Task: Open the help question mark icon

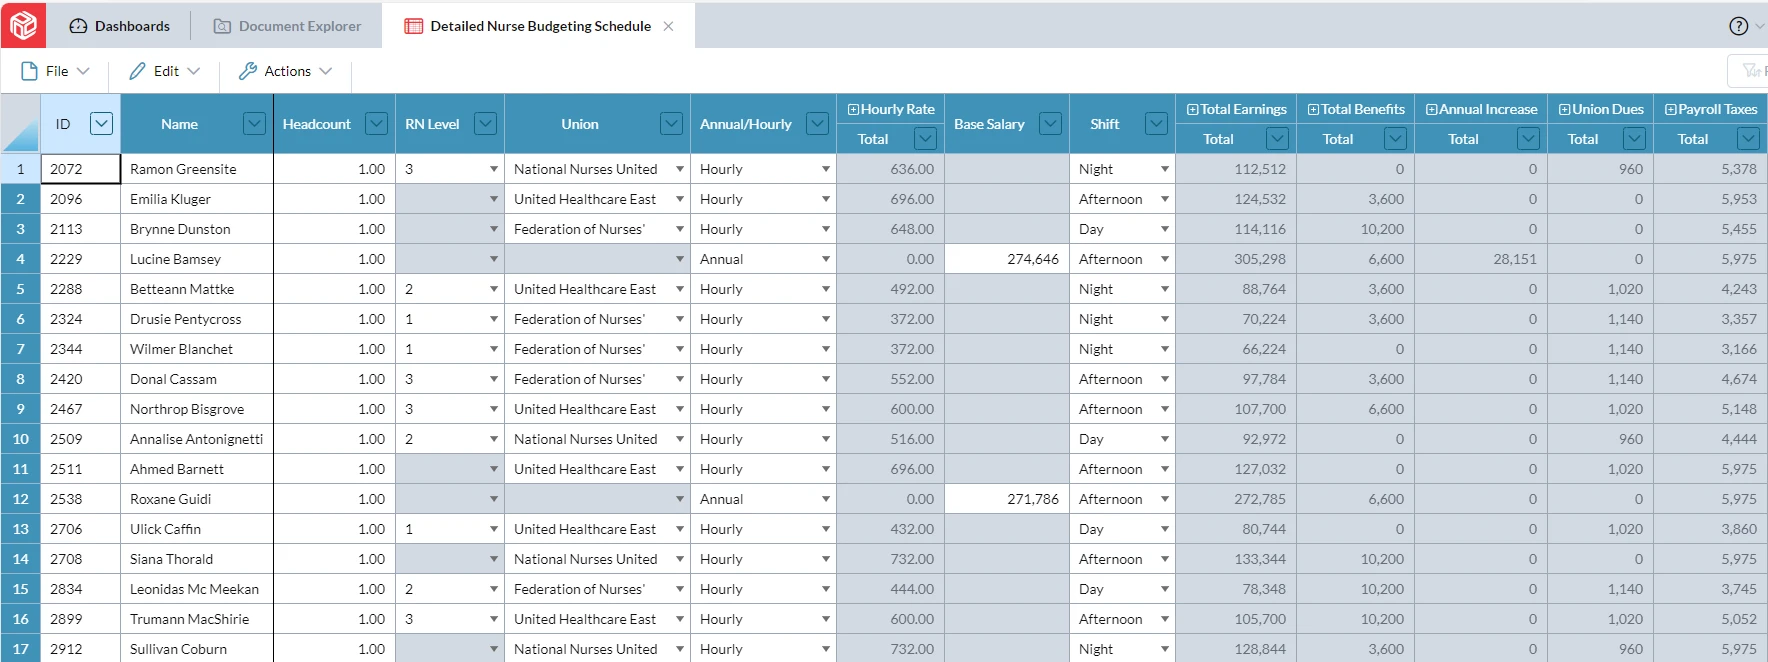Action: tap(1739, 26)
